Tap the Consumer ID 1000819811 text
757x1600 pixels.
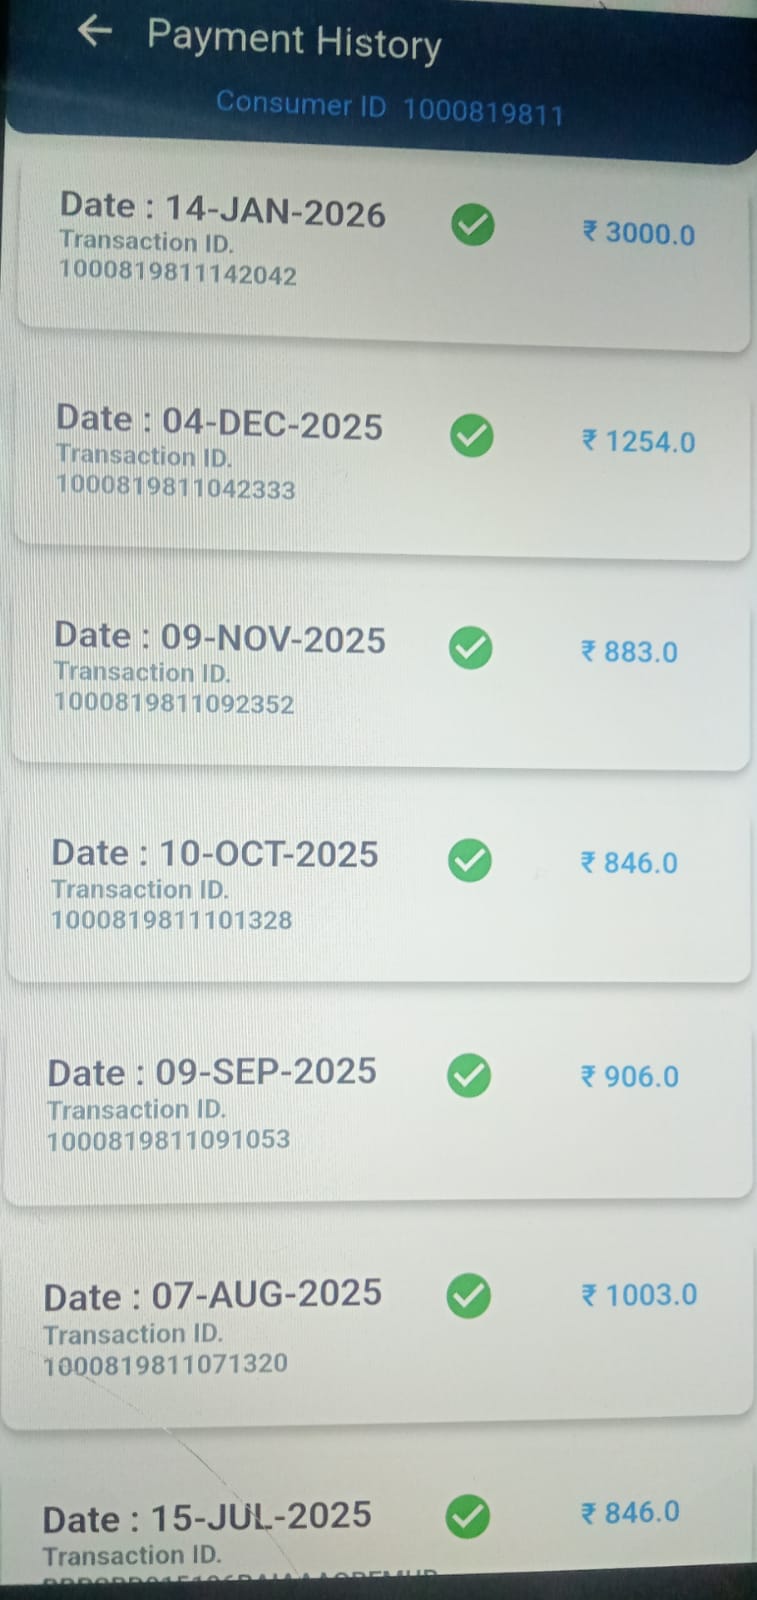[x=389, y=108]
